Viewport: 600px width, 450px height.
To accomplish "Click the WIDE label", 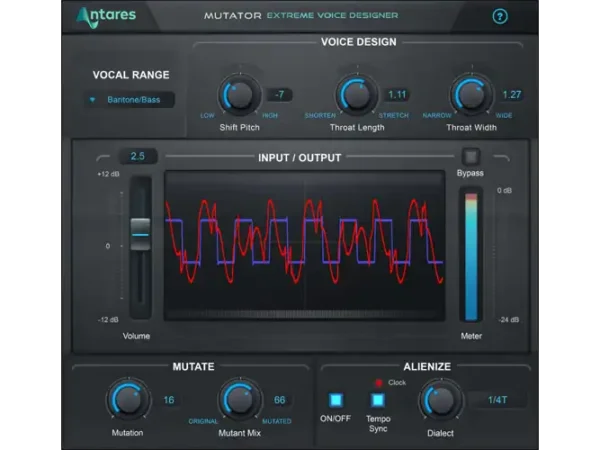I will [504, 116].
